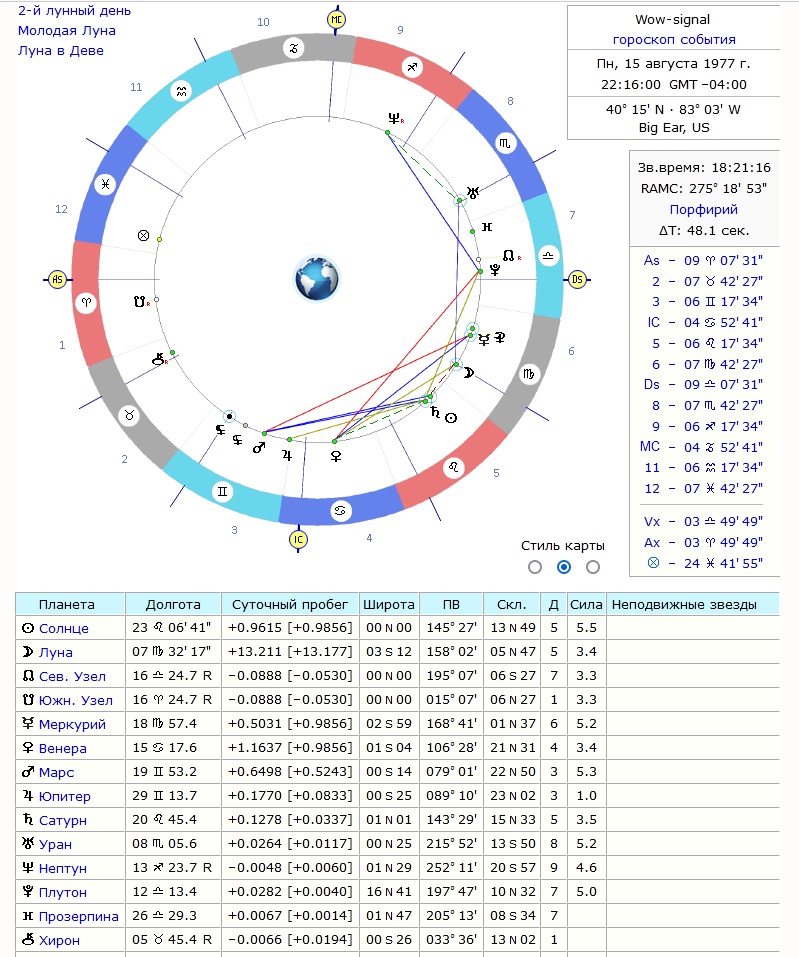799x957 pixels.
Task: Select the middle chart style radio button
Action: [x=564, y=567]
